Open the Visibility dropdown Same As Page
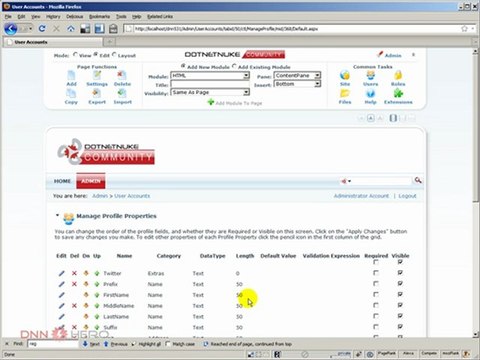 point(210,92)
